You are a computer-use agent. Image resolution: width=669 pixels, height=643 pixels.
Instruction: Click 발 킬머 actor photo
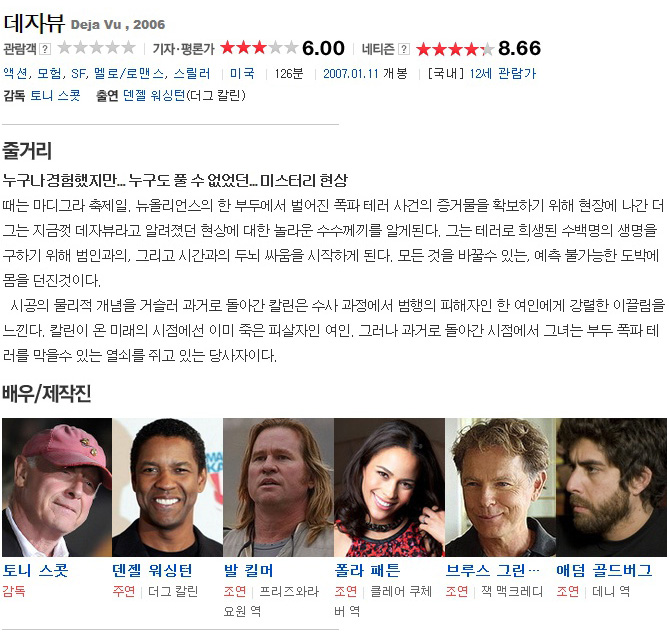pyautogui.click(x=279, y=487)
